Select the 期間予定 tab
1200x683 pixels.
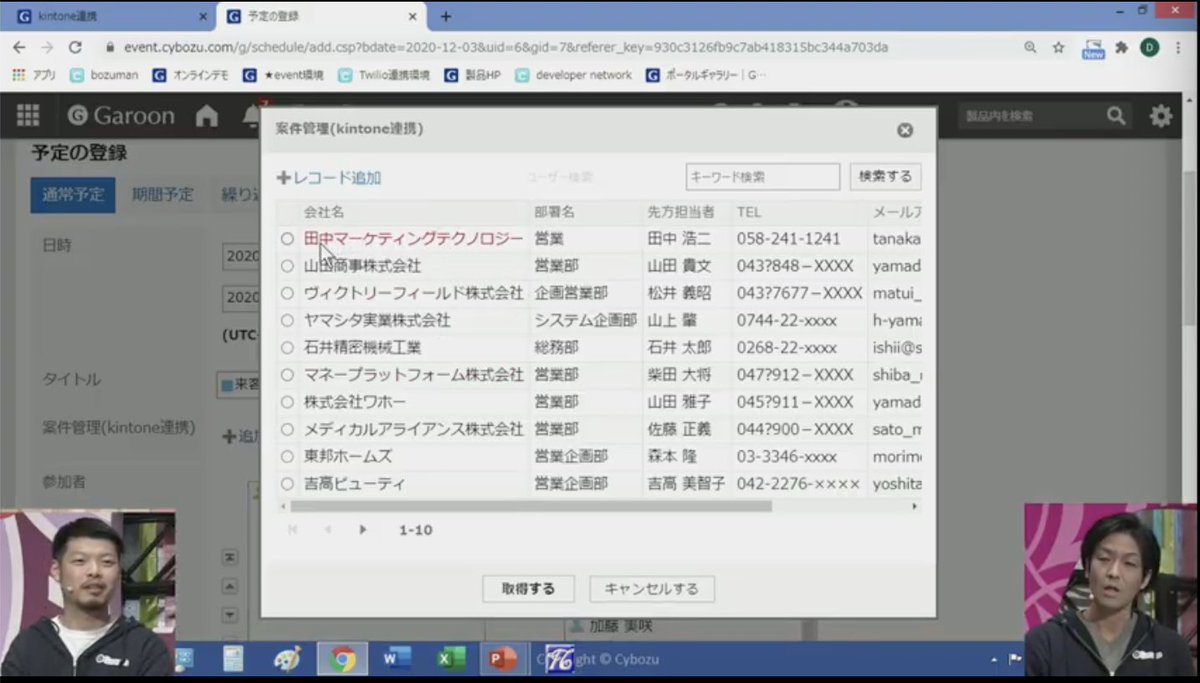(163, 195)
